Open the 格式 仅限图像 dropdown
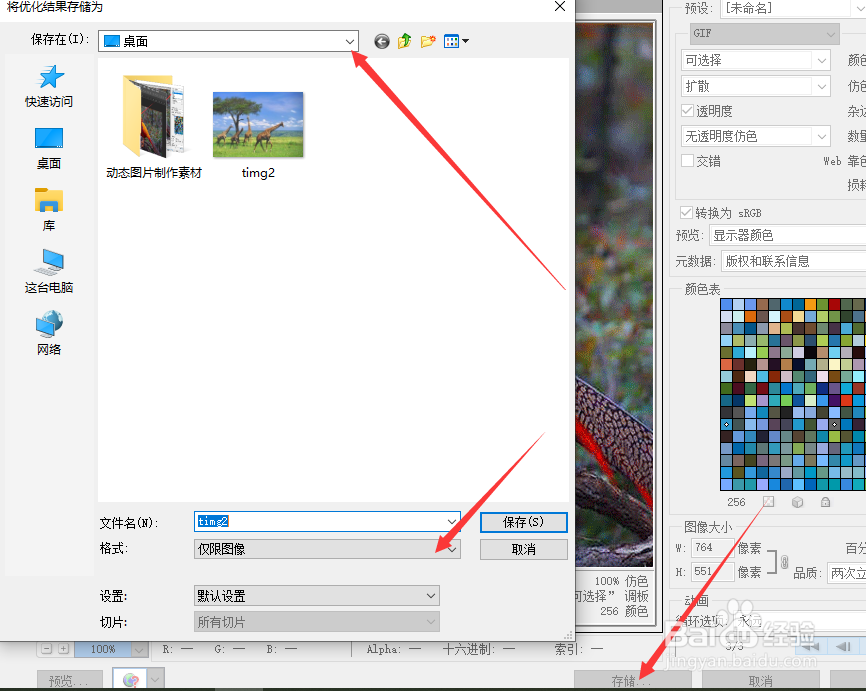866x691 pixels. tap(327, 549)
